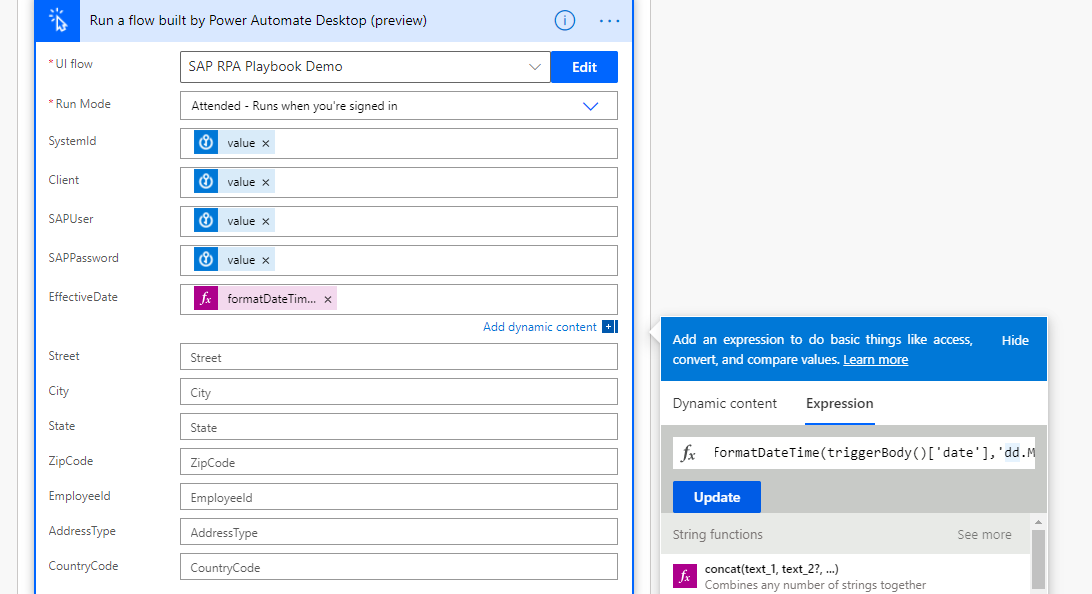This screenshot has width=1092, height=594.
Task: Remove the SystemId value token
Action: coord(265,142)
